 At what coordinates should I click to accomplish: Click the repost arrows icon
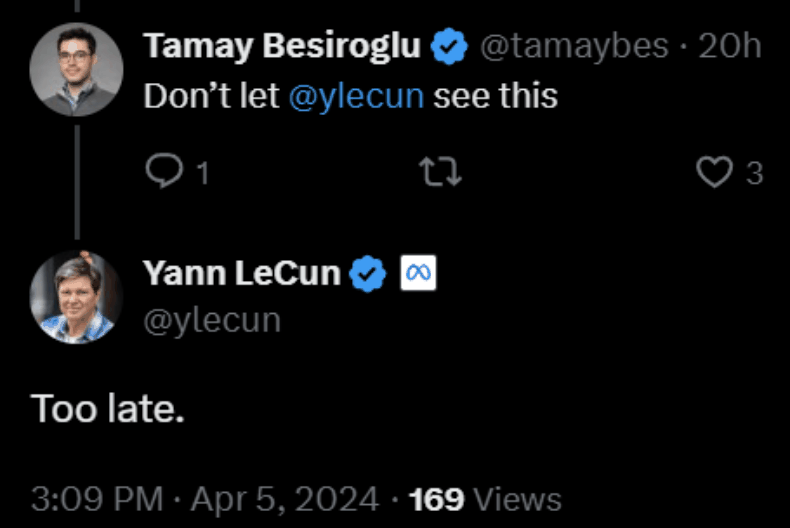point(441,173)
